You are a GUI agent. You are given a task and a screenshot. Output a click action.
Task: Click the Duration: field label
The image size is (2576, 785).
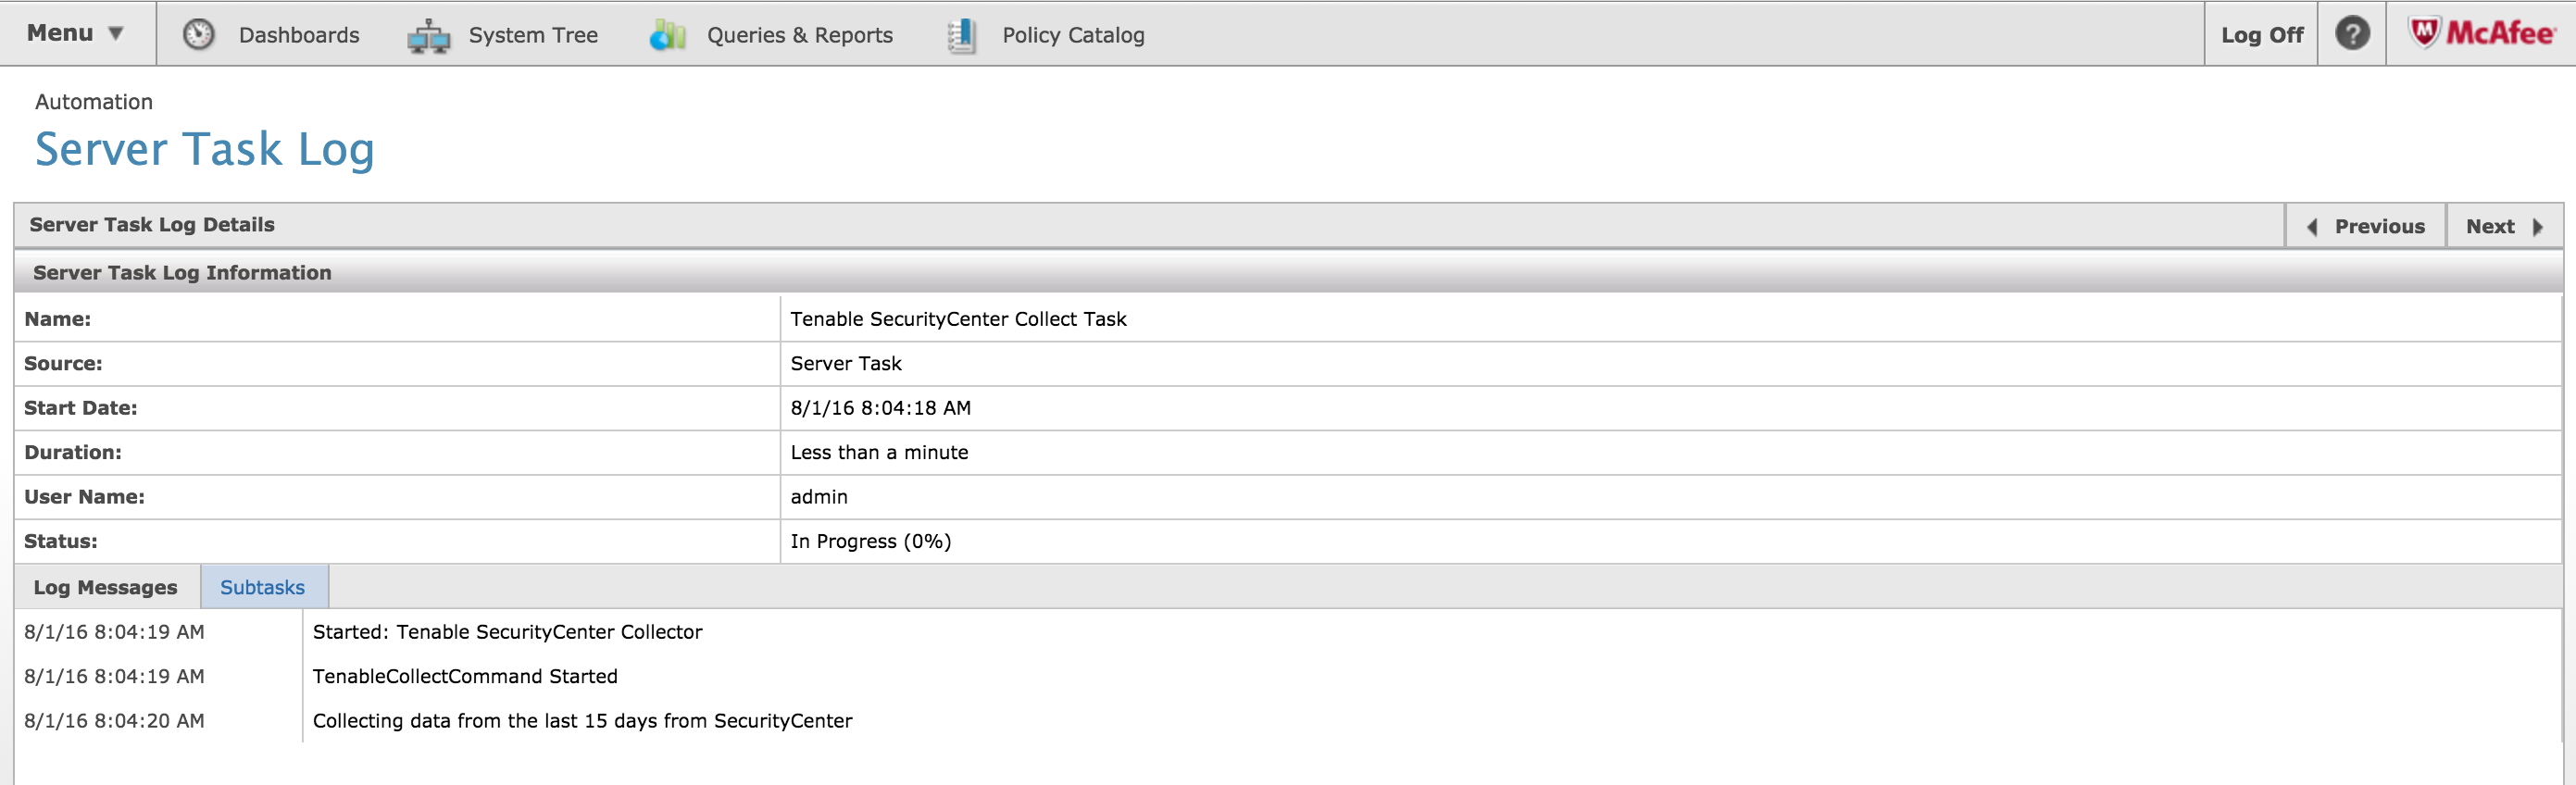pos(73,452)
